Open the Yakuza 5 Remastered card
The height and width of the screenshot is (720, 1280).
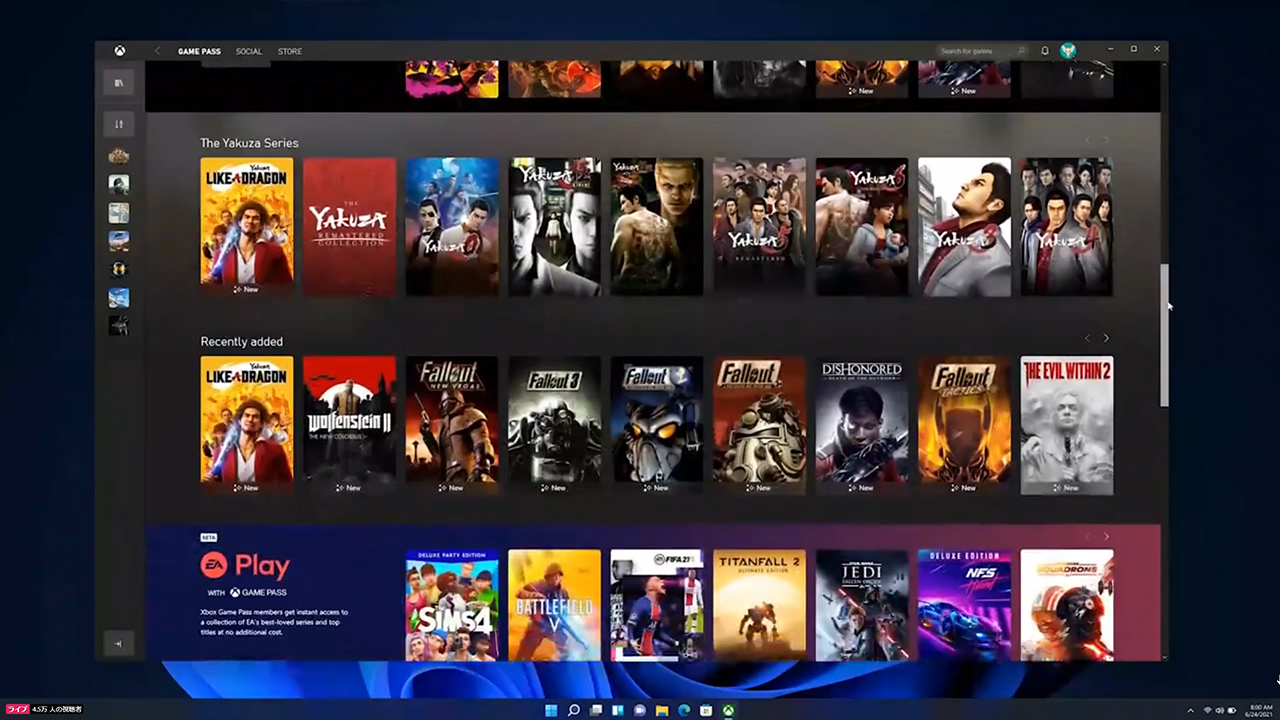tap(759, 226)
